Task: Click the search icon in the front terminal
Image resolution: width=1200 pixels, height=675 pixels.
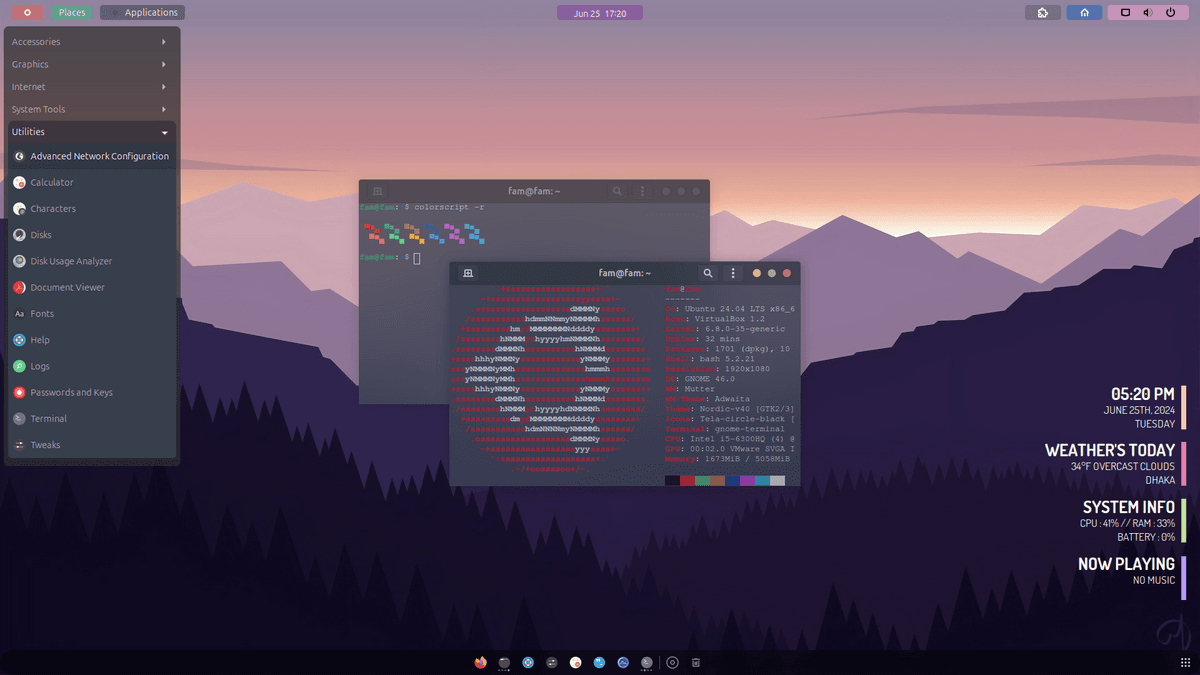Action: click(x=708, y=273)
